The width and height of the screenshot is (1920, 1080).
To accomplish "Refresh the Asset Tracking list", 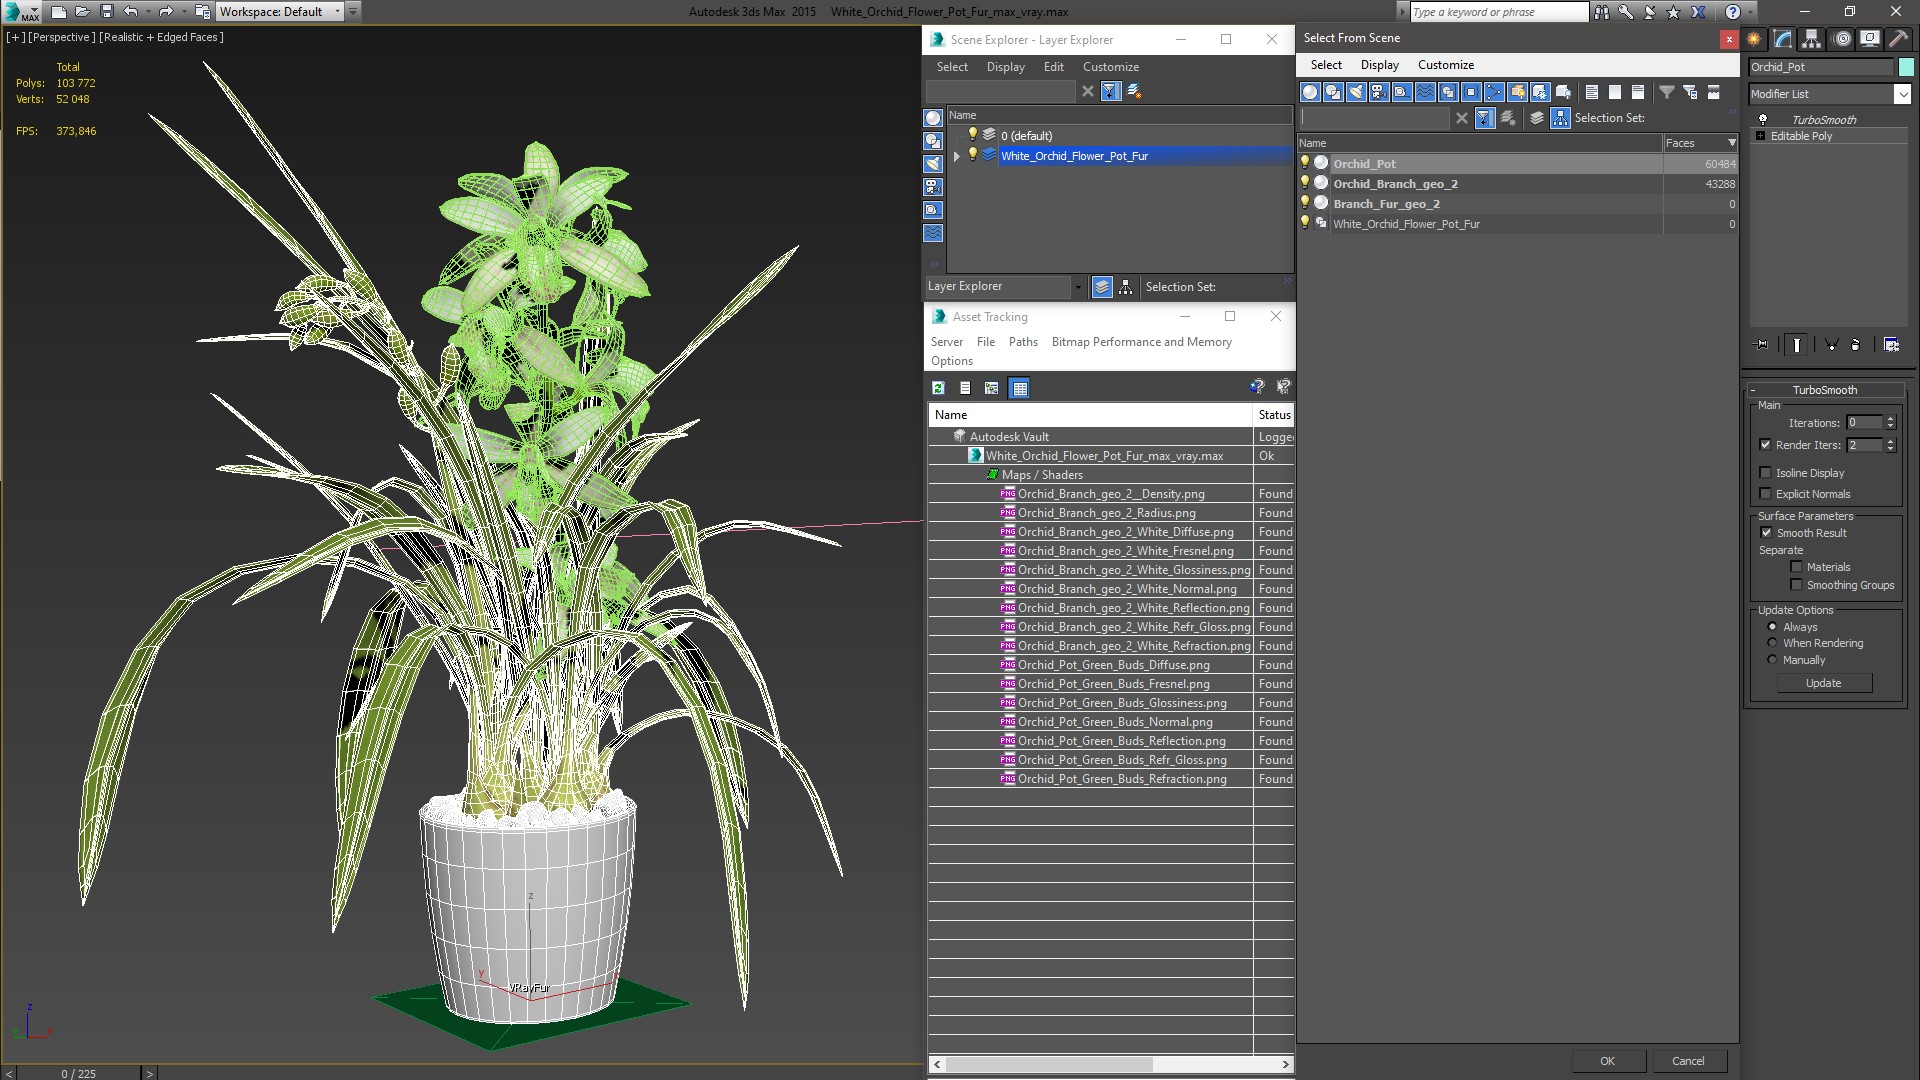I will pyautogui.click(x=938, y=388).
